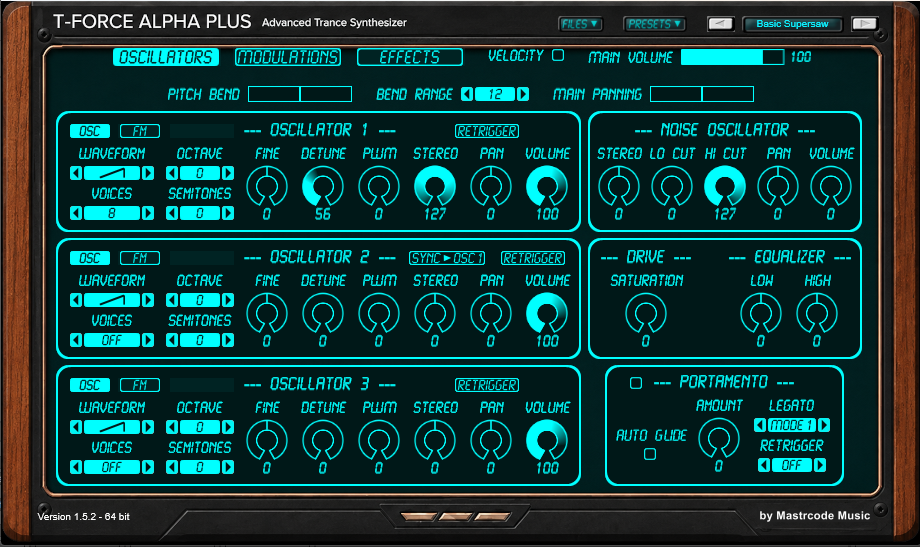Decrease Bend Range with left arrow
This screenshot has width=920, height=547.
point(467,94)
